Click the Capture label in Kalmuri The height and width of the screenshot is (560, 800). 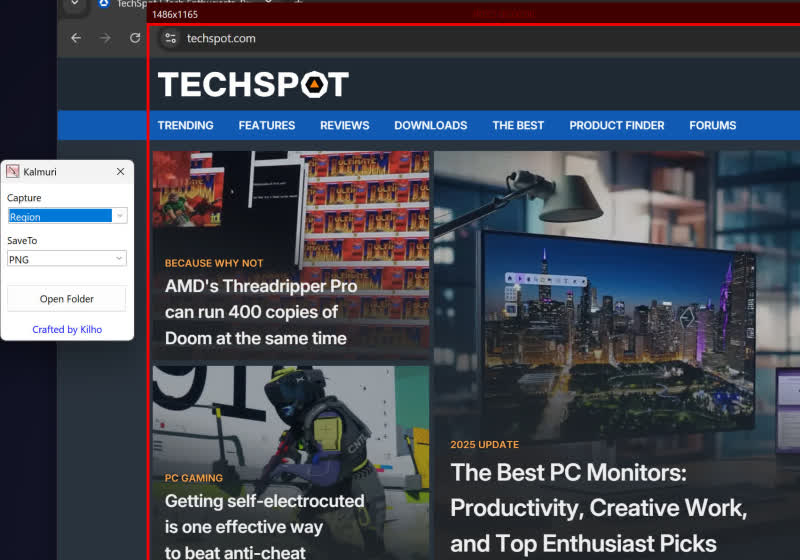click(24, 198)
